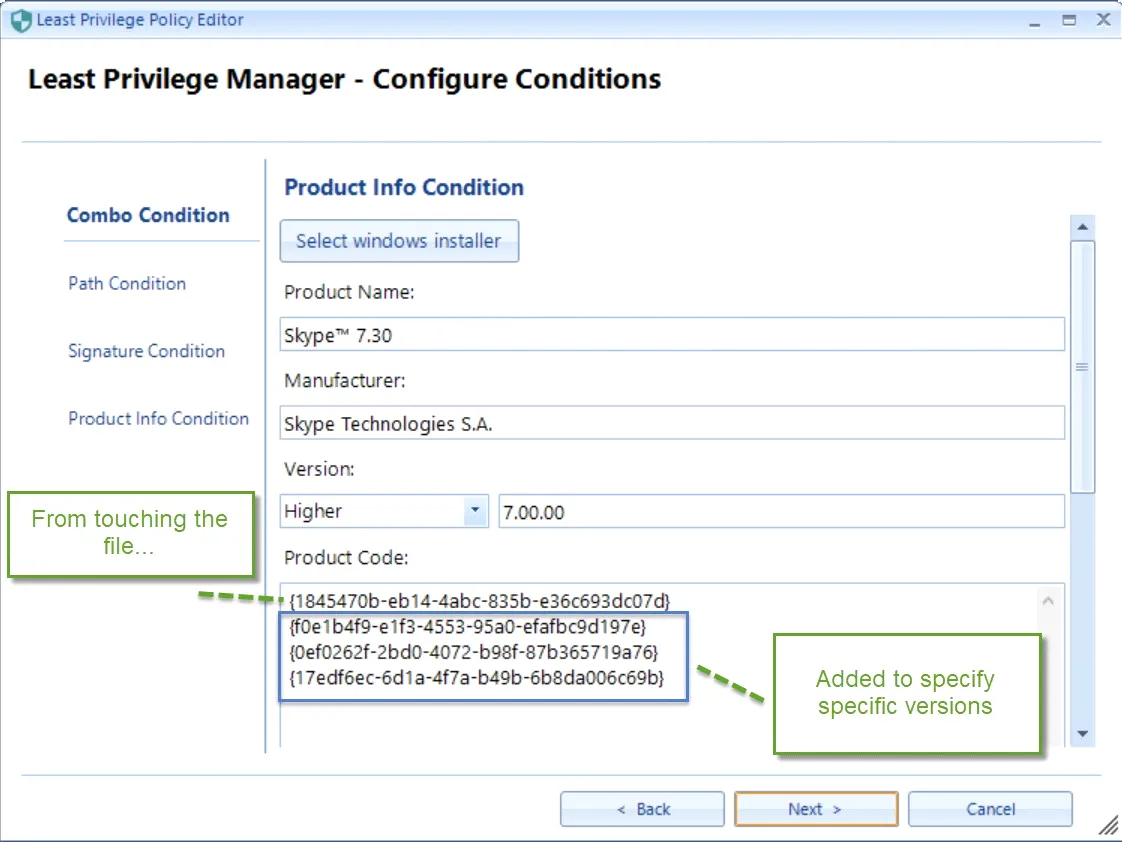This screenshot has height=842, width=1122.
Task: Select the Product Info Condition entry
Action: click(158, 418)
